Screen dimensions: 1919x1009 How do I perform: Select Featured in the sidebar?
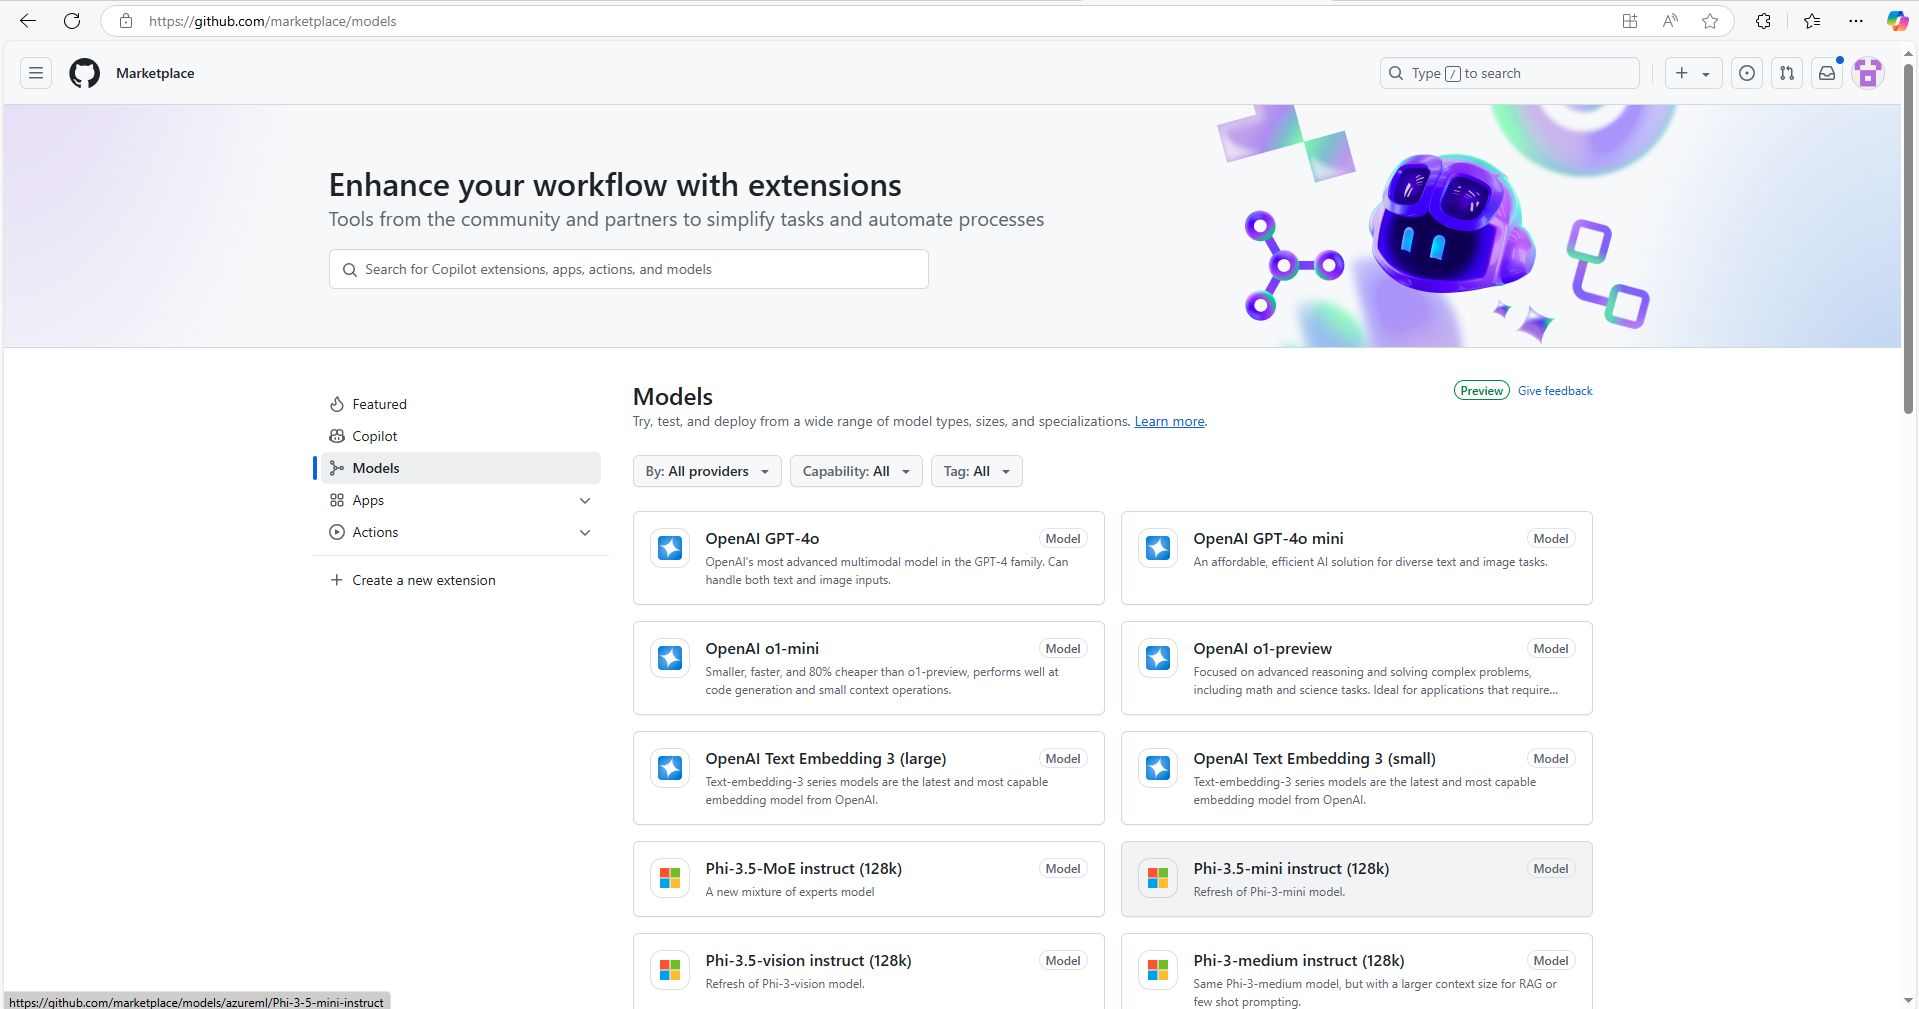pos(461,404)
